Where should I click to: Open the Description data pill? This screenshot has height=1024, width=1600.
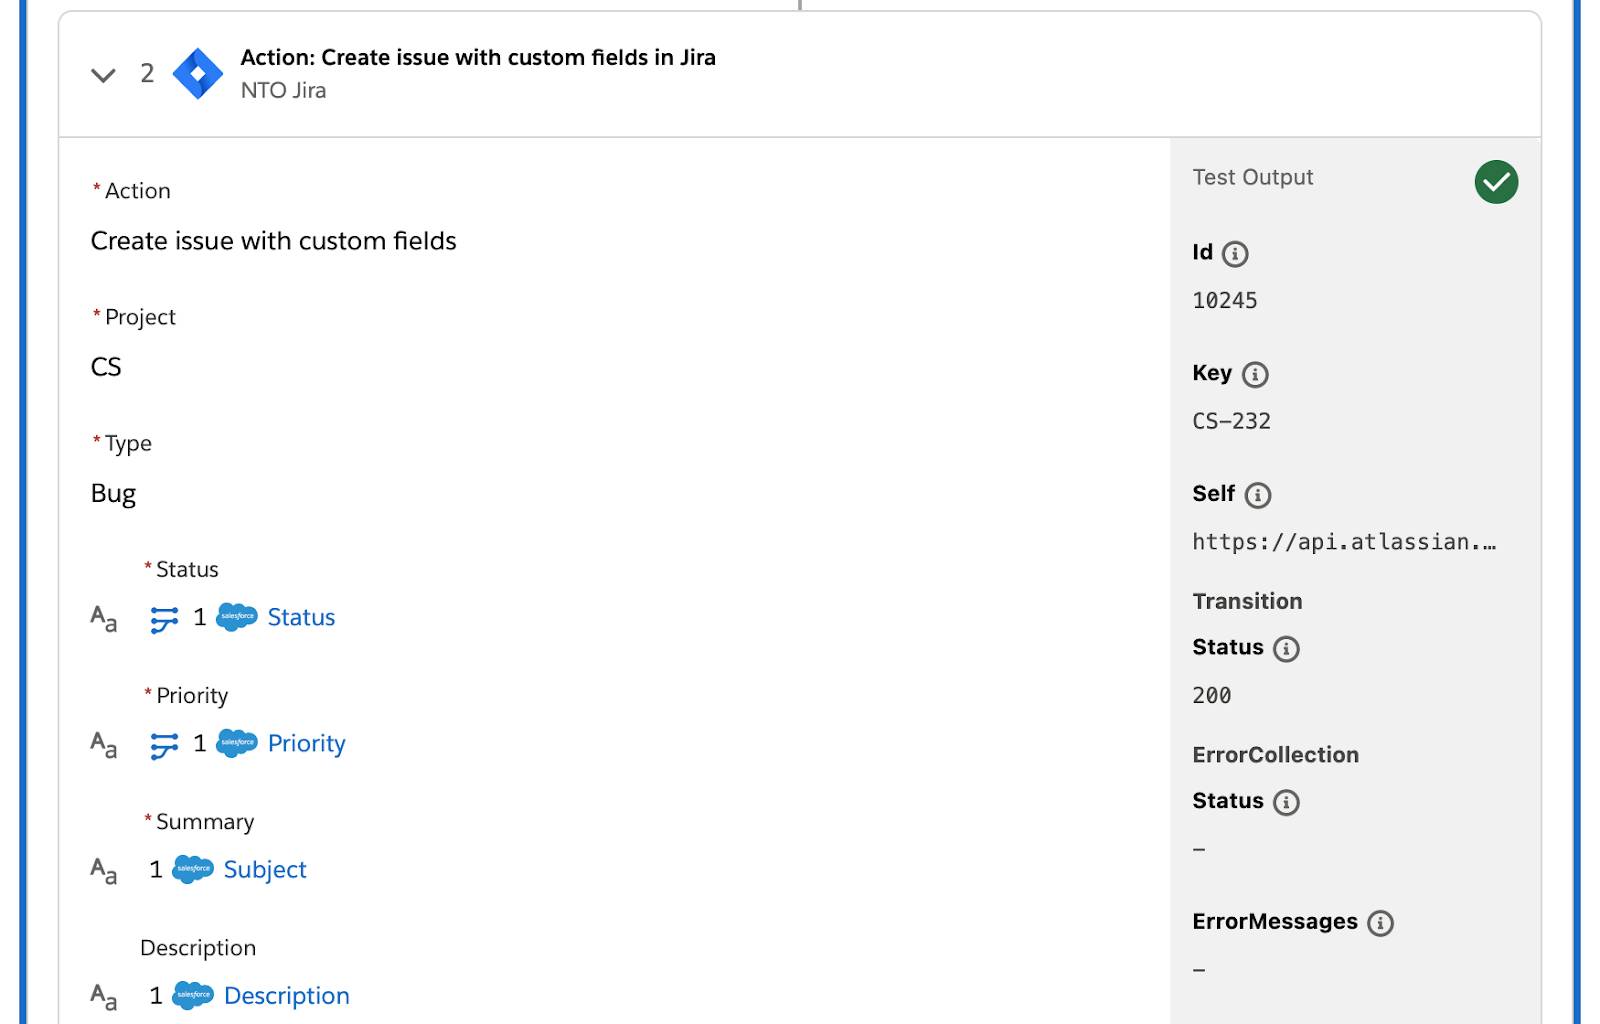pyautogui.click(x=287, y=996)
